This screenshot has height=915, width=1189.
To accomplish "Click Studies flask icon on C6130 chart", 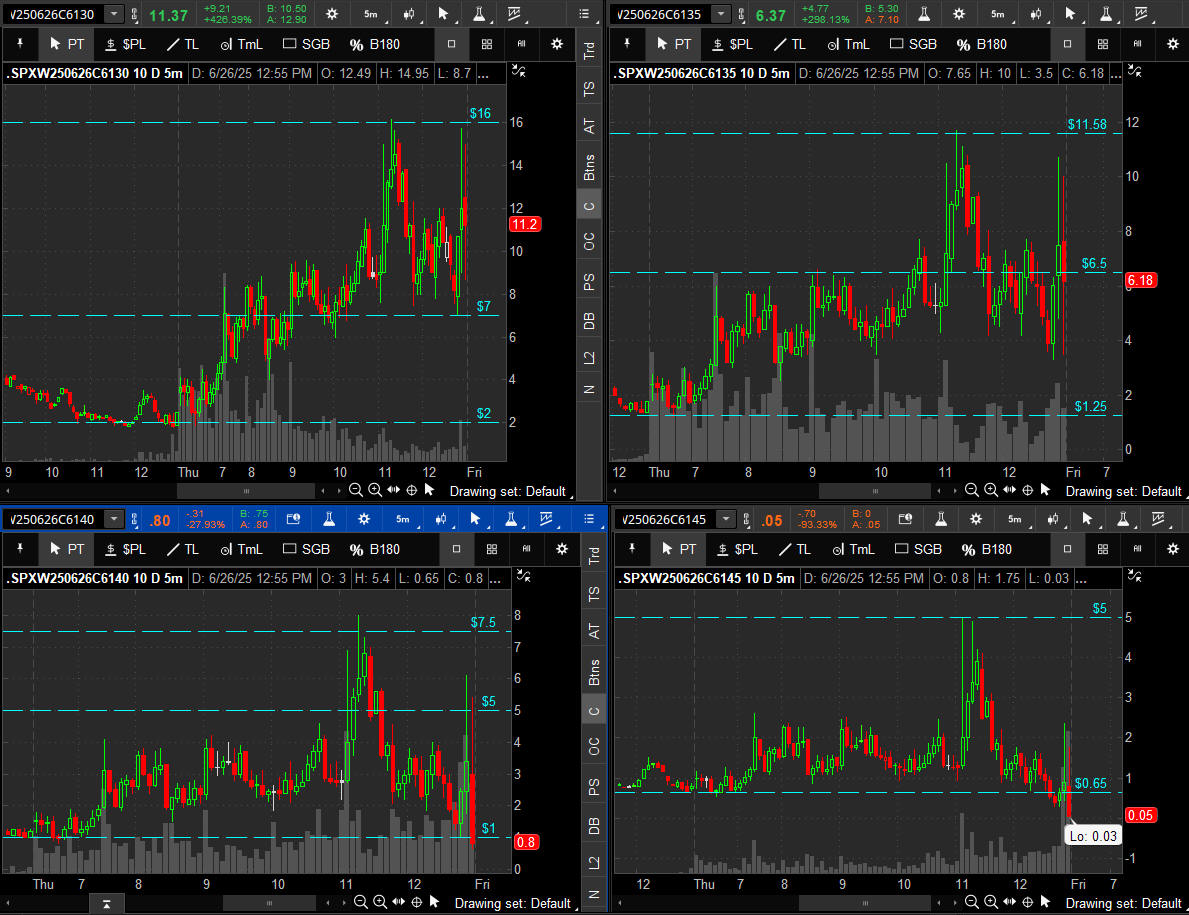I will click(x=480, y=14).
